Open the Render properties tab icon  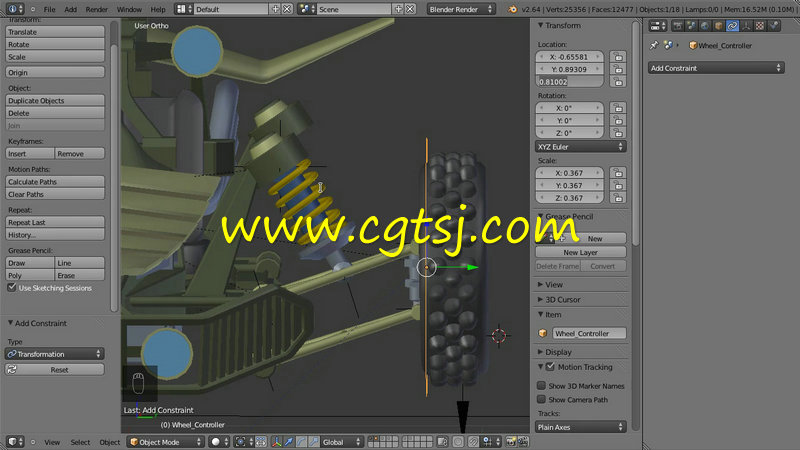(x=678, y=26)
